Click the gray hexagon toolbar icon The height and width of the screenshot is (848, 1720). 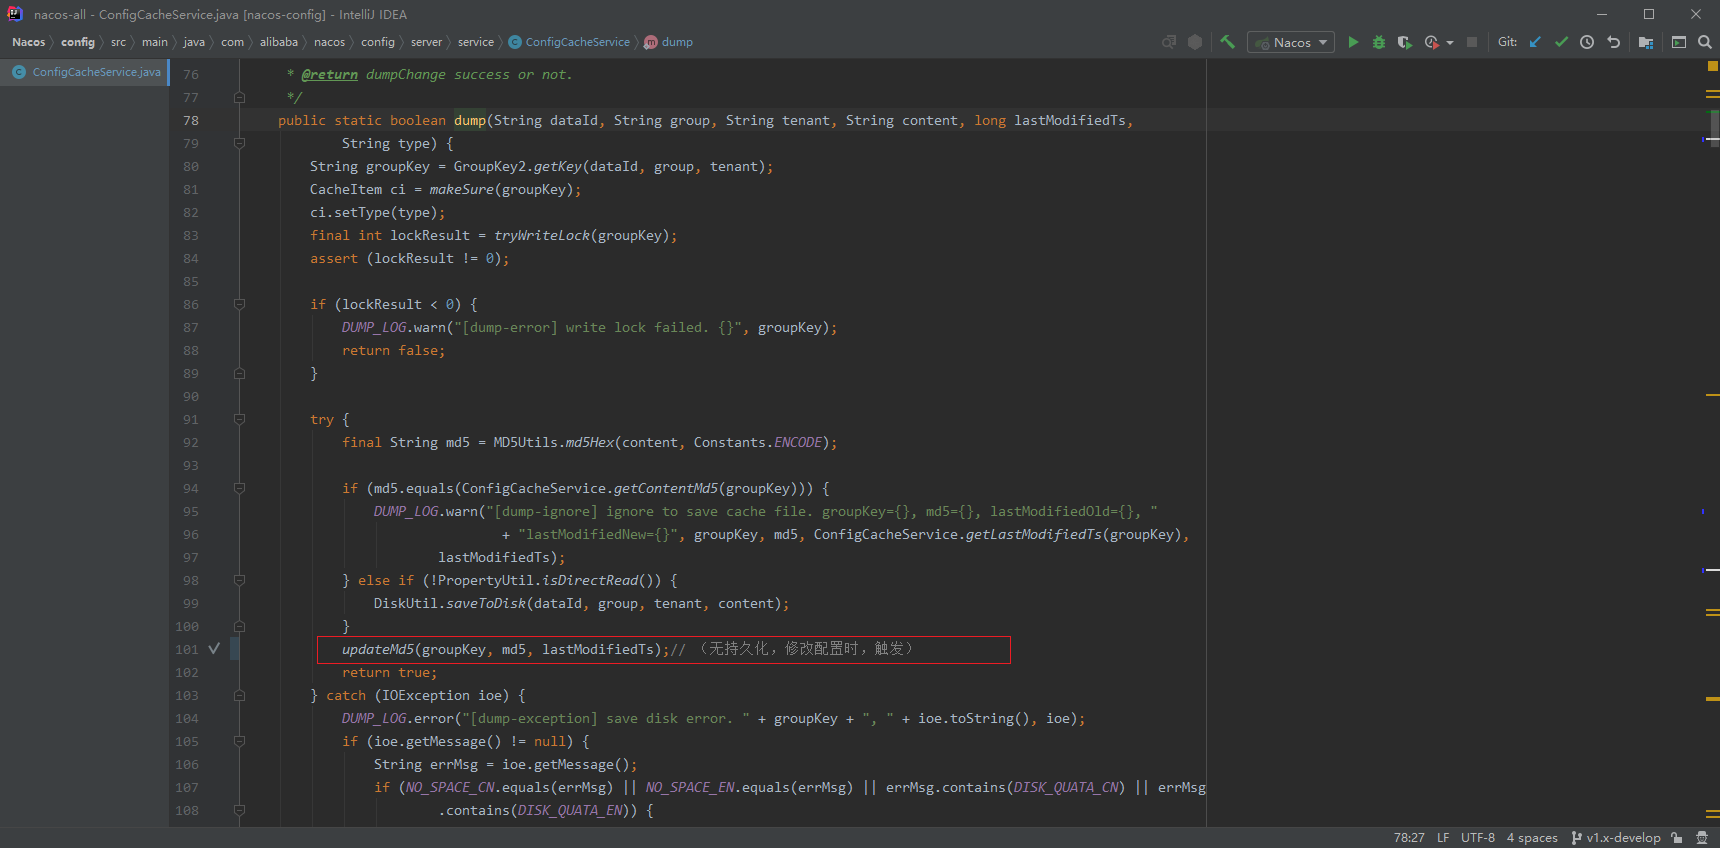coord(1195,42)
